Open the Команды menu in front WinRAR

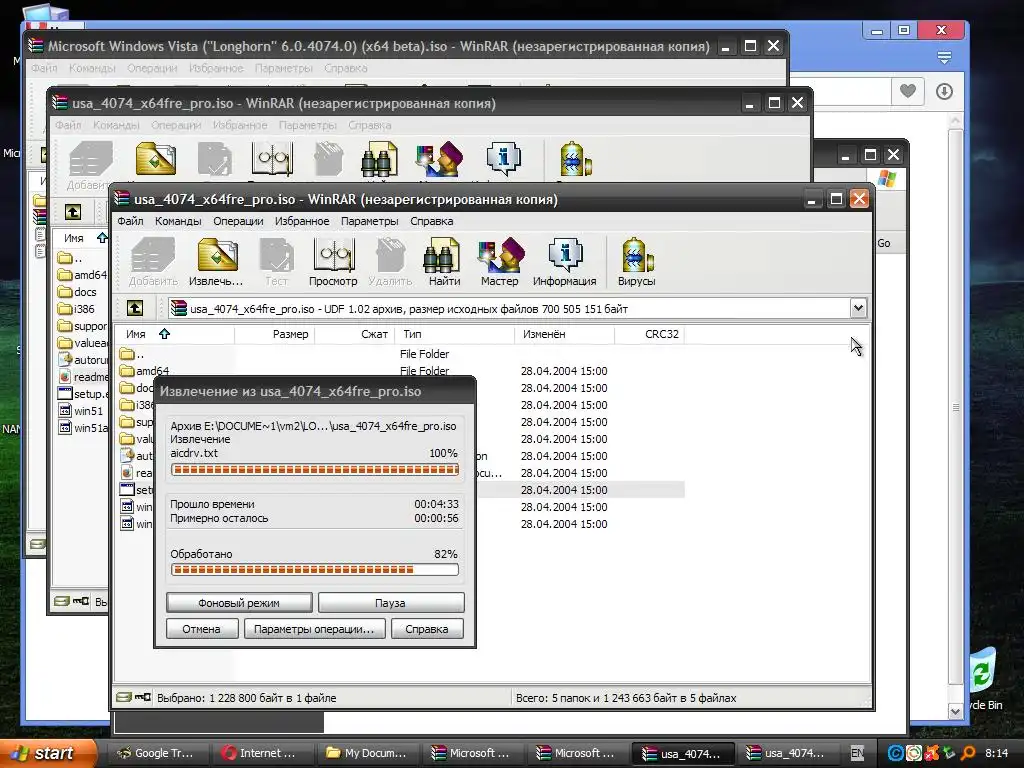pos(178,221)
